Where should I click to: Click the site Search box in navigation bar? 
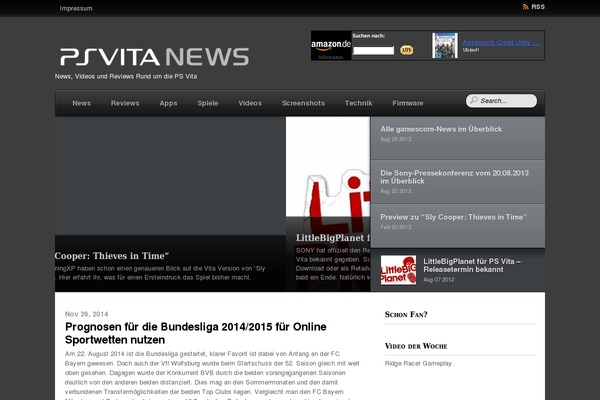pos(501,101)
